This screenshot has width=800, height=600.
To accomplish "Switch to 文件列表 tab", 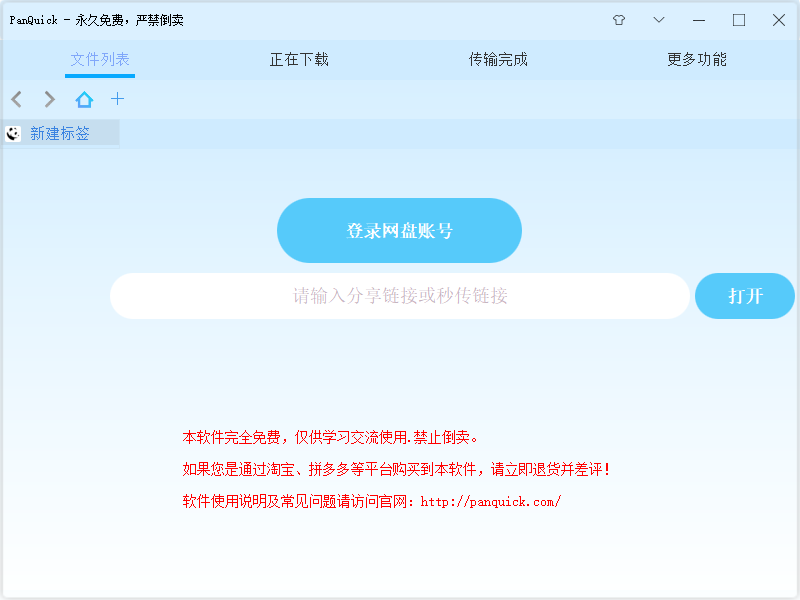I will pyautogui.click(x=100, y=60).
